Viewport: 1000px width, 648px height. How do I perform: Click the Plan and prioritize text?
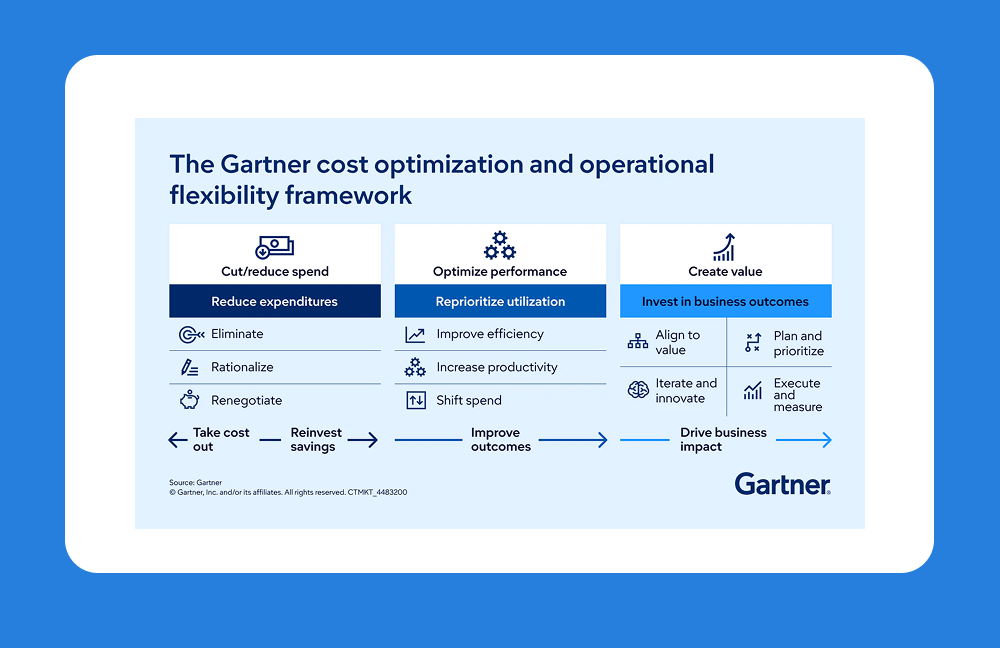click(x=798, y=343)
